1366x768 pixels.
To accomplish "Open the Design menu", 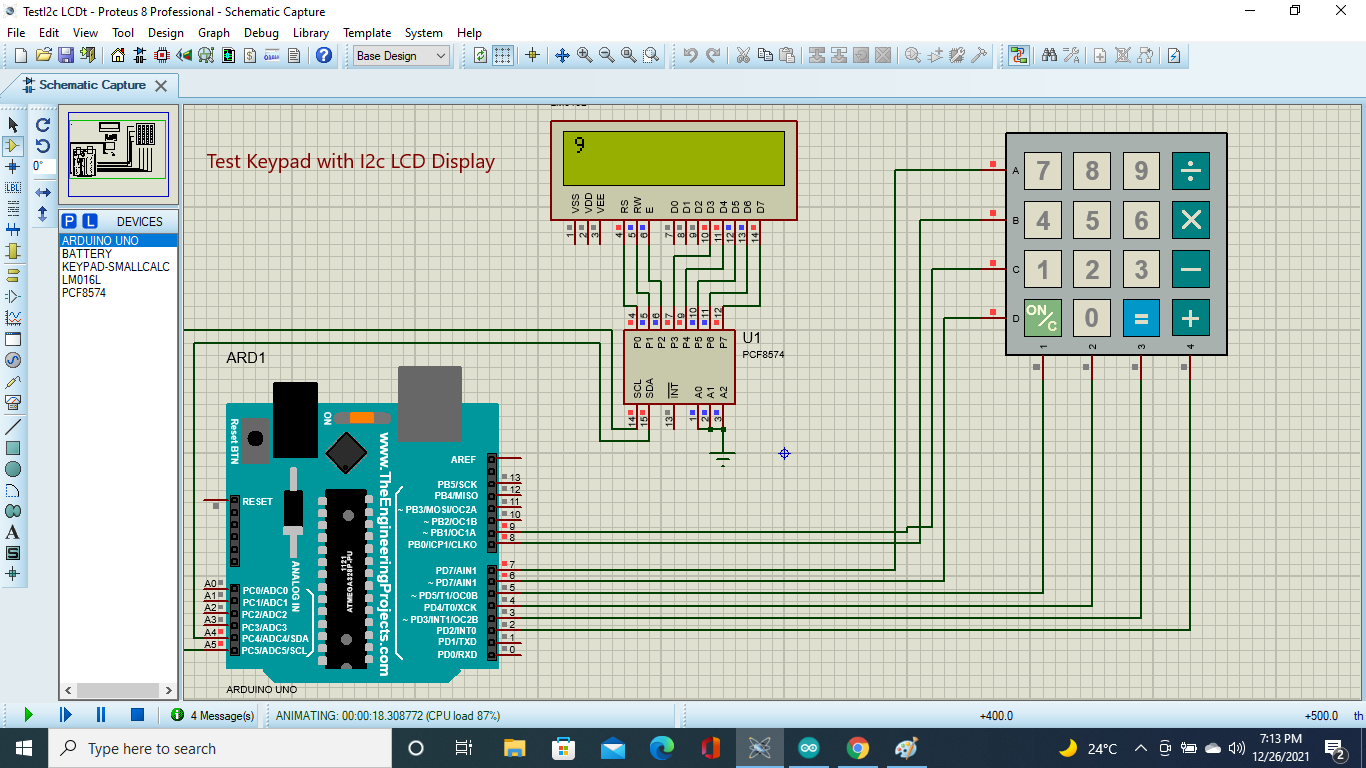I will coord(166,33).
